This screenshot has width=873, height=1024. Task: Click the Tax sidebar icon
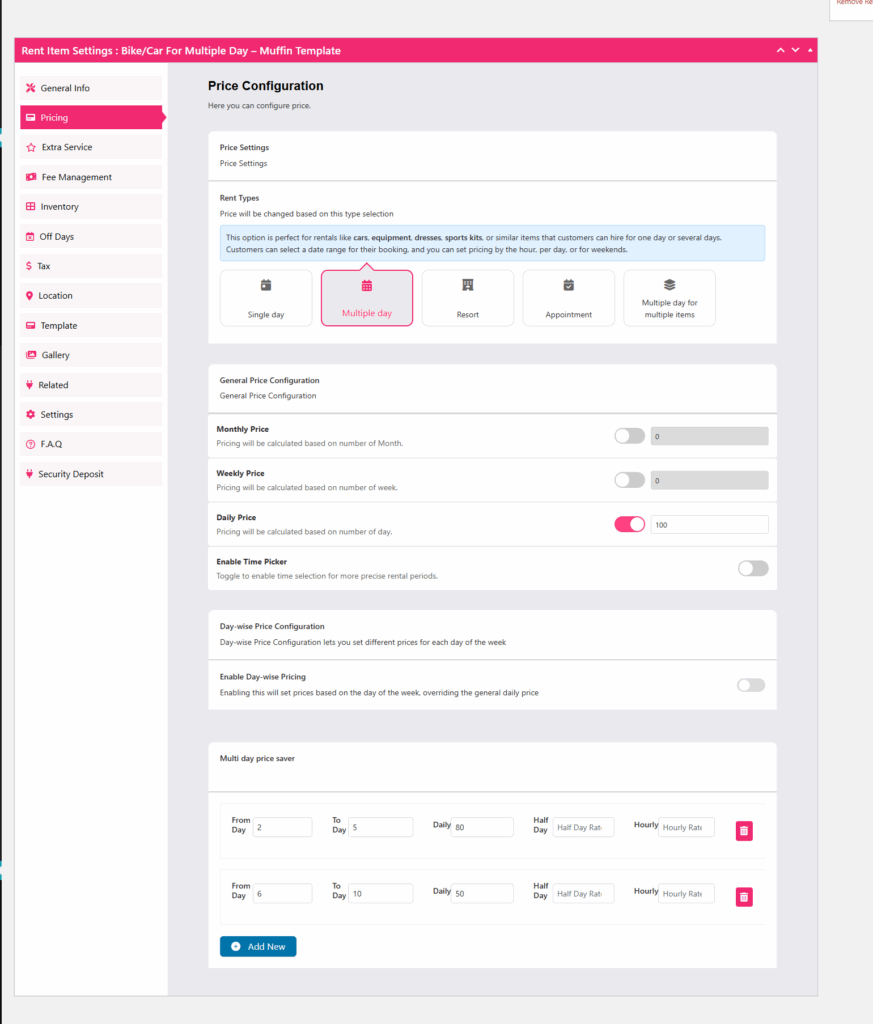click(x=31, y=266)
